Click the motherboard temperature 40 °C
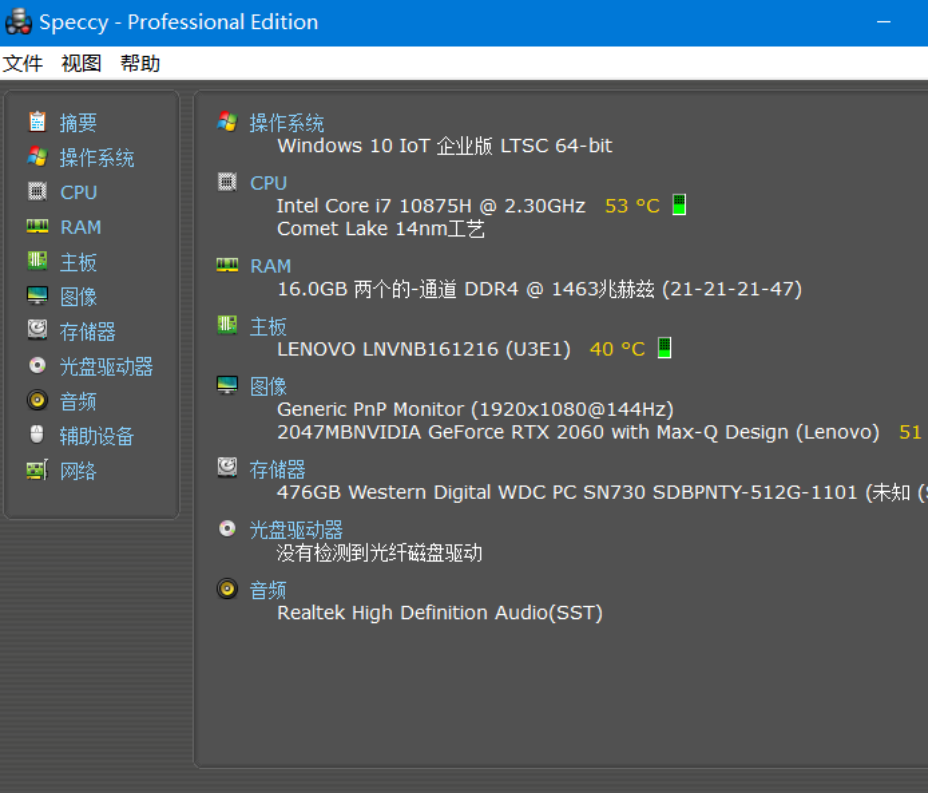 pyautogui.click(x=617, y=349)
